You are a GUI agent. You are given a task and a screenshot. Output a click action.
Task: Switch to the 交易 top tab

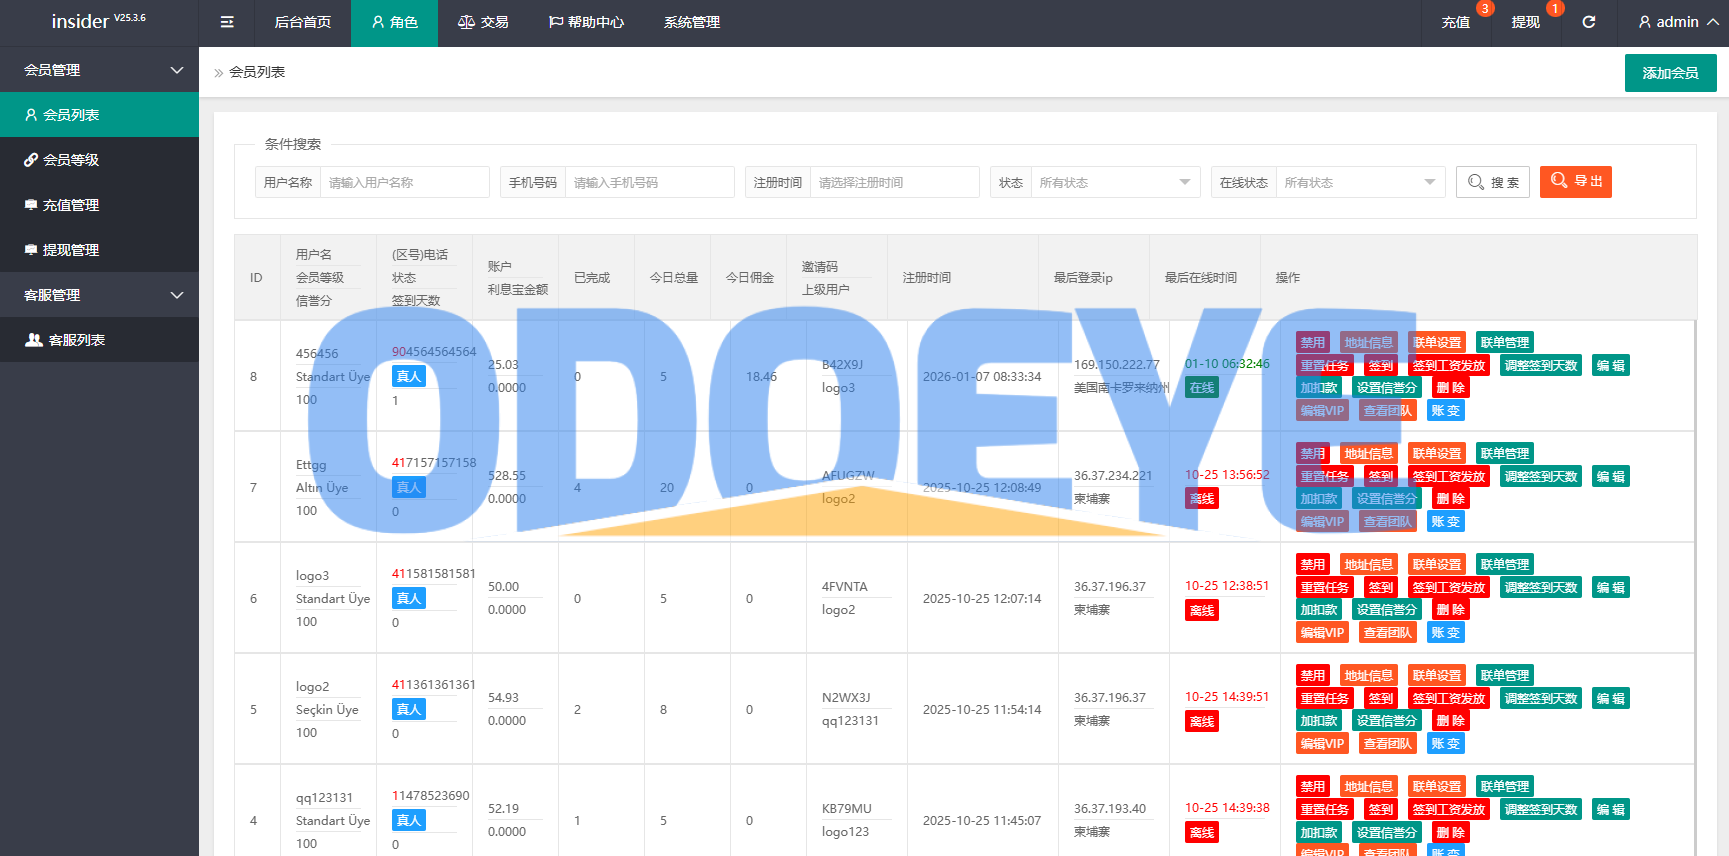click(x=483, y=22)
